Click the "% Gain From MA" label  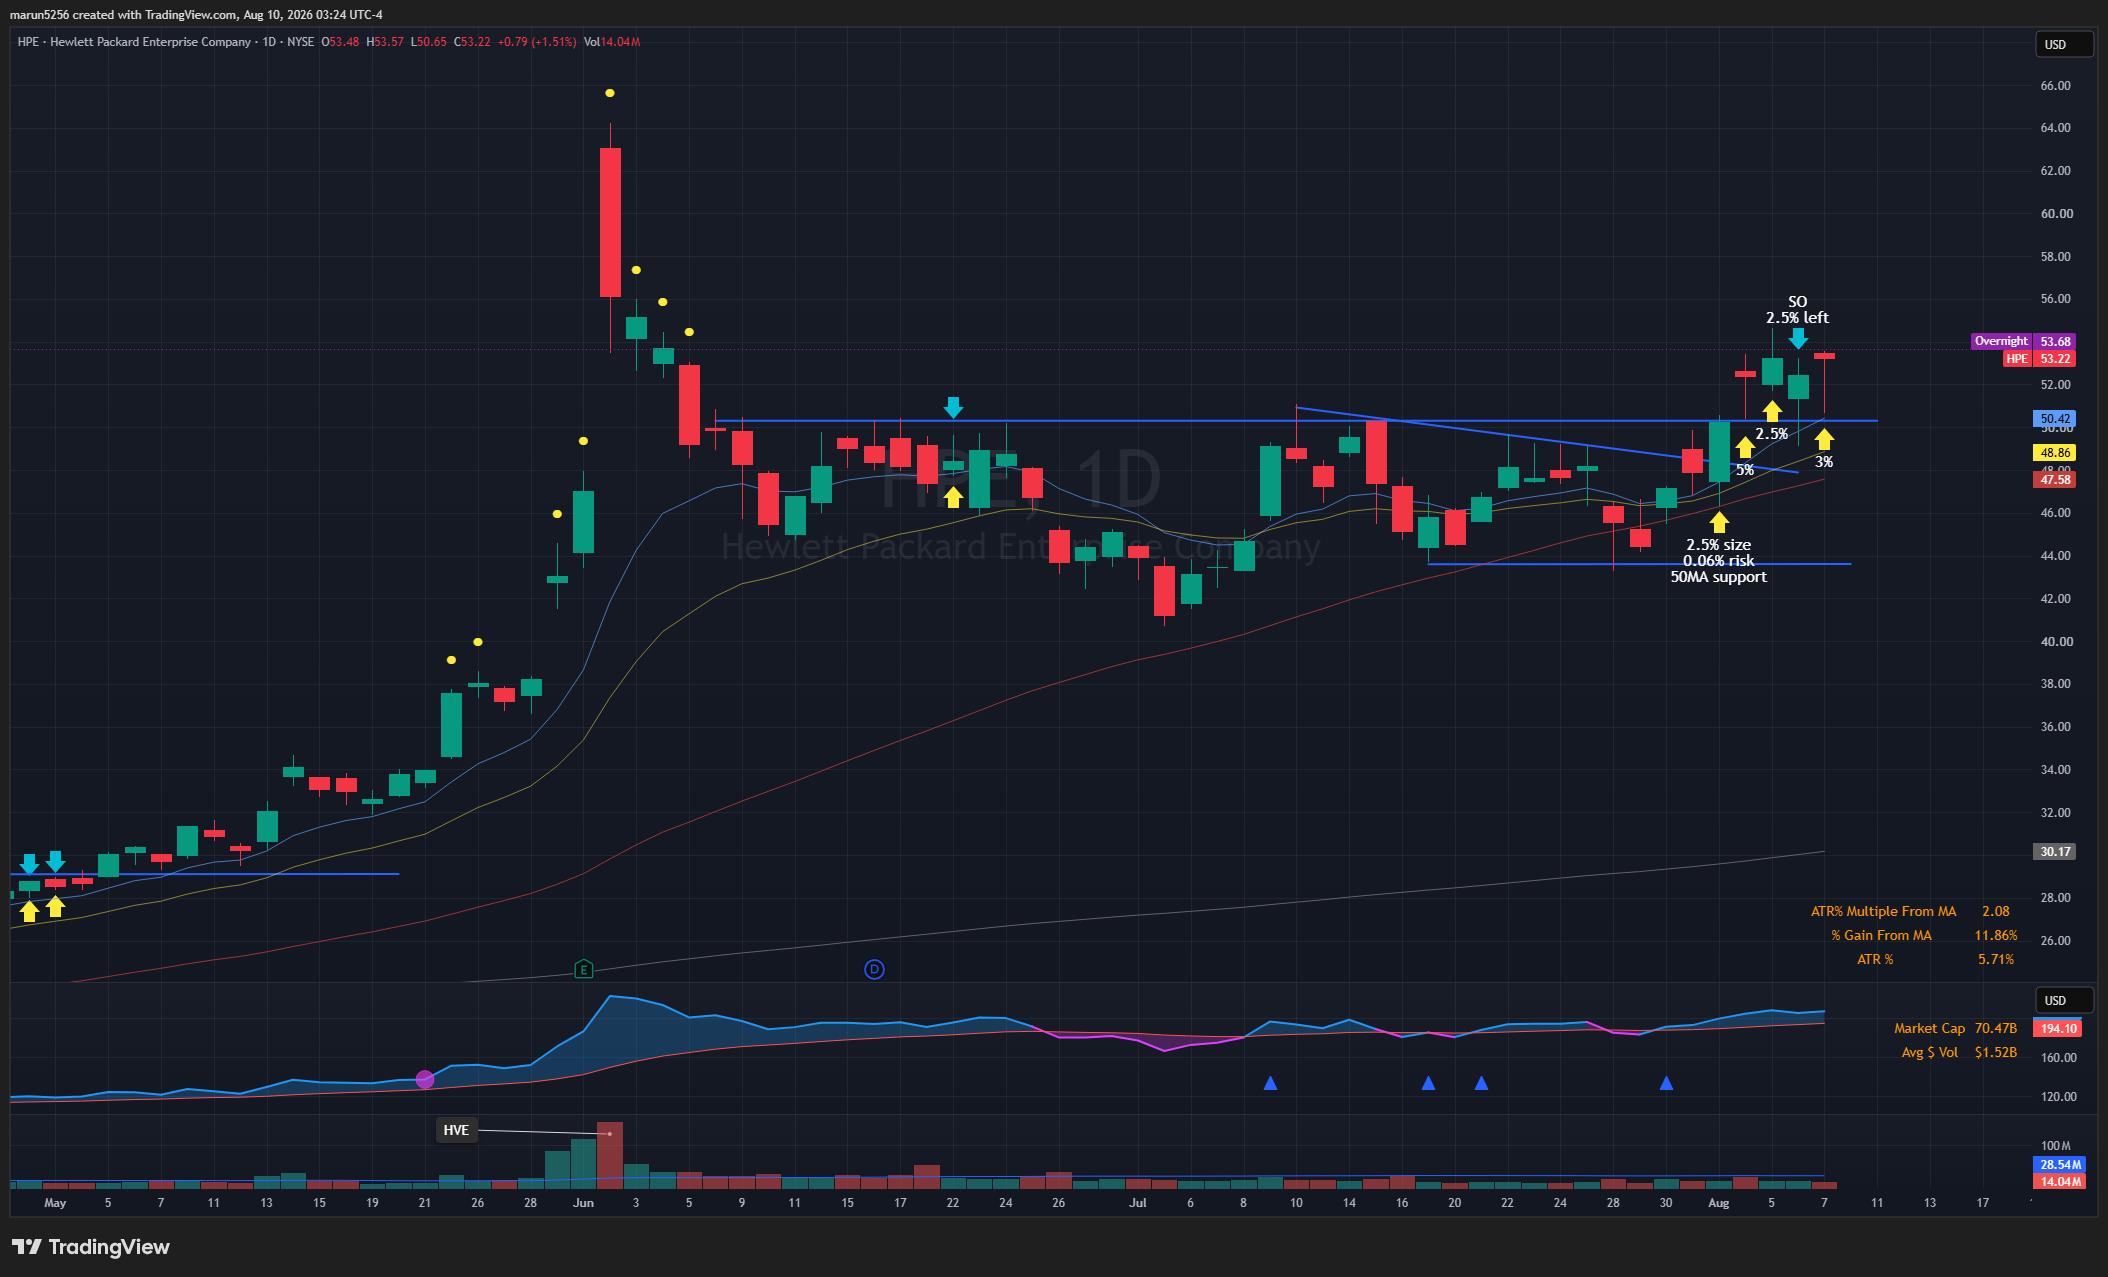[1881, 935]
